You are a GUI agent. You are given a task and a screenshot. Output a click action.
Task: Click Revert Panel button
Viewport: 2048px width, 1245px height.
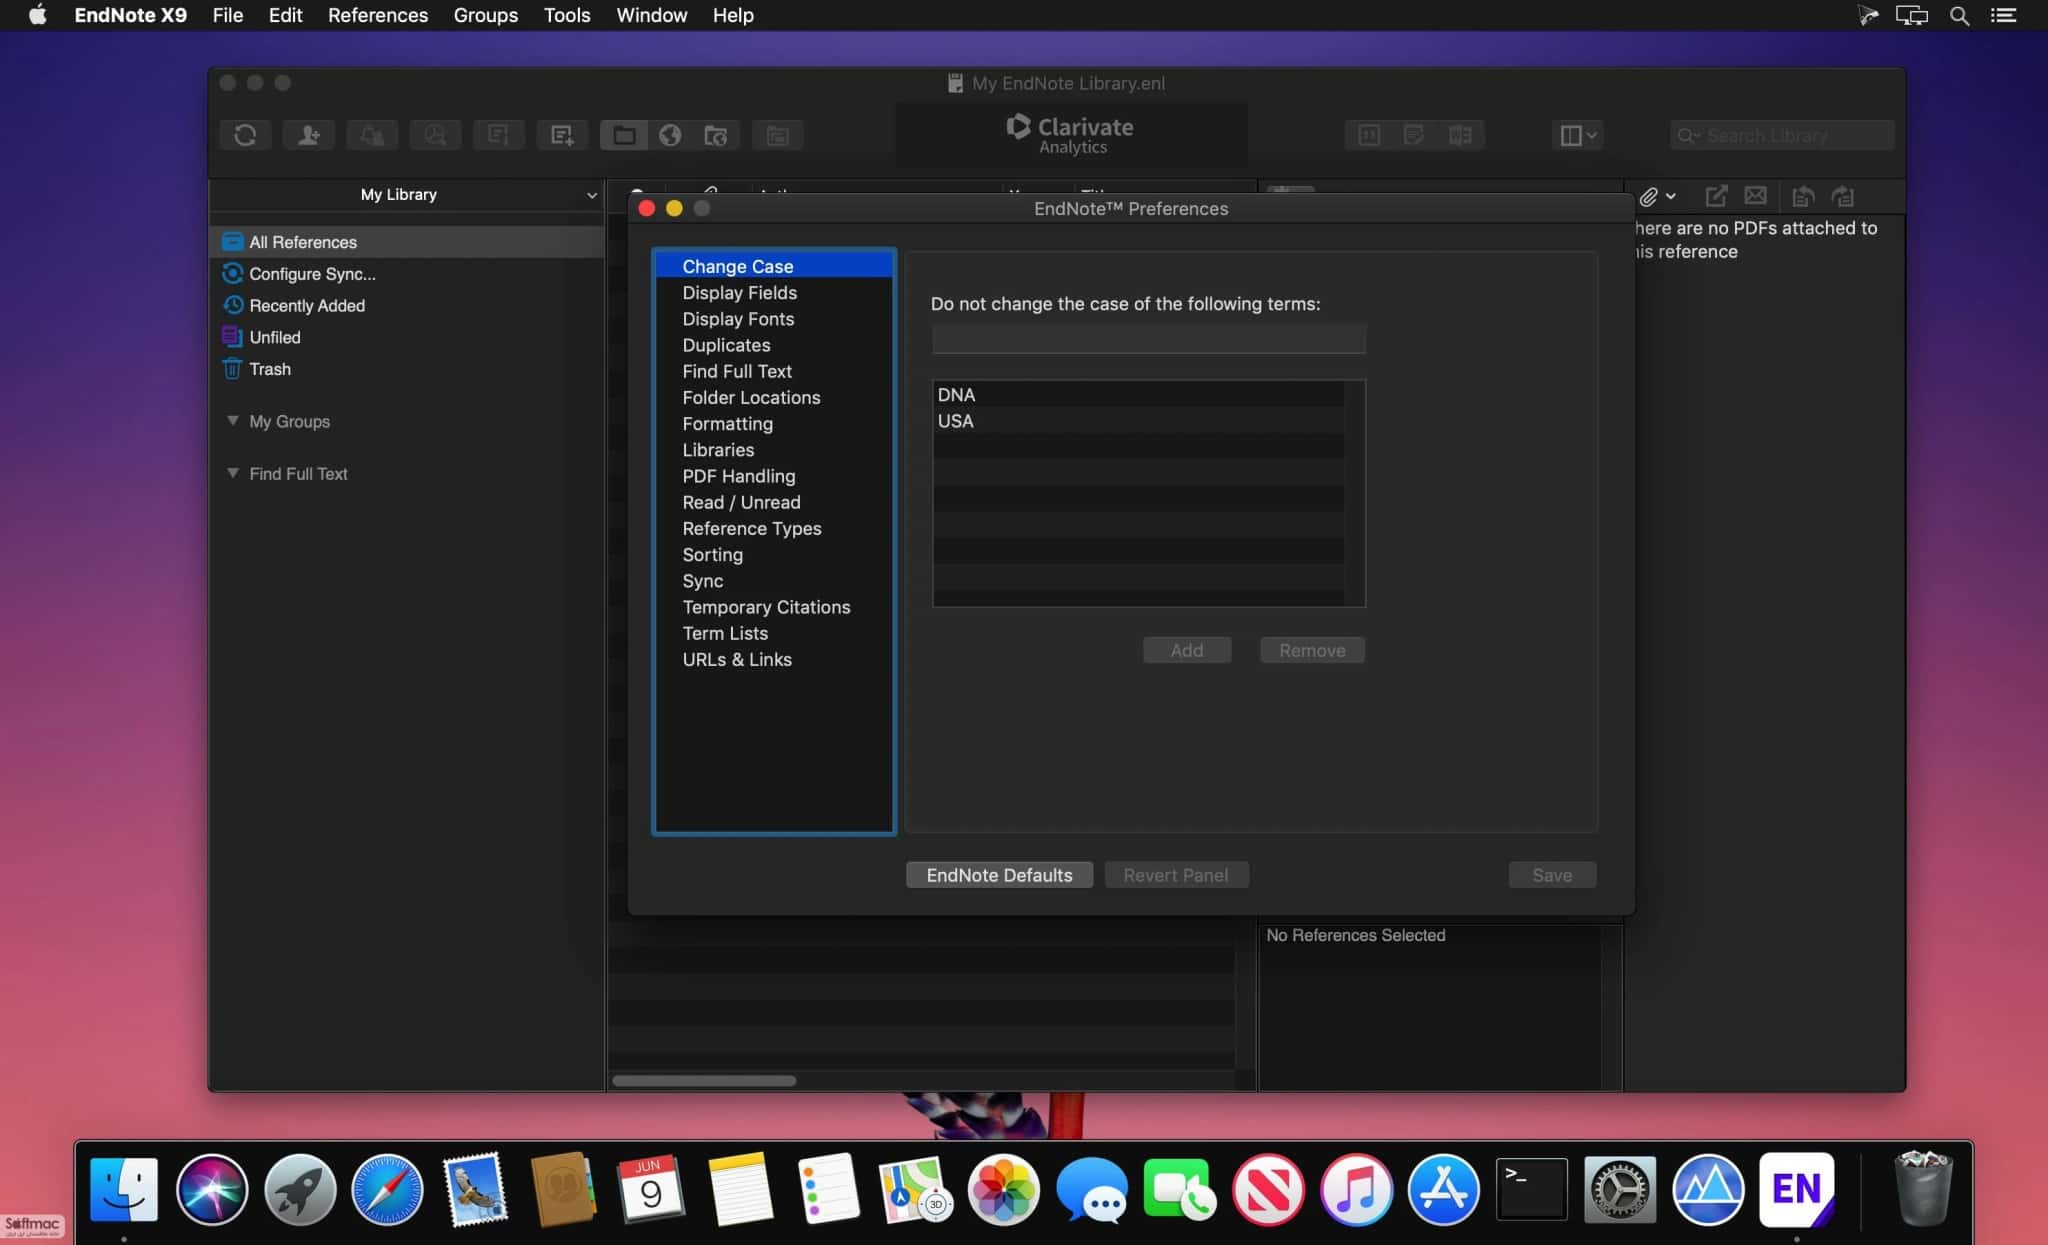(1176, 875)
